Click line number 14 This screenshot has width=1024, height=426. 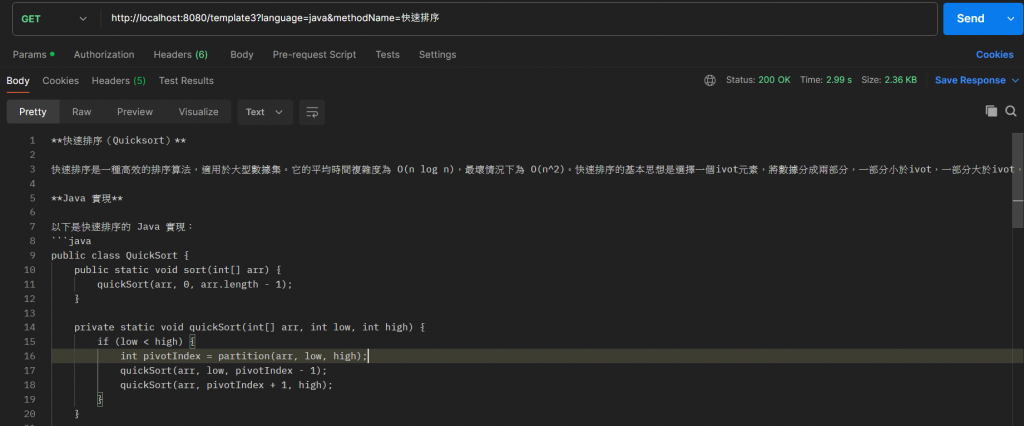29,327
